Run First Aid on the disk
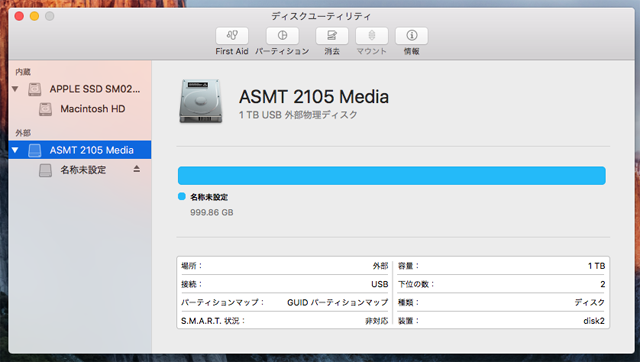The width and height of the screenshot is (640, 362). pos(232,36)
